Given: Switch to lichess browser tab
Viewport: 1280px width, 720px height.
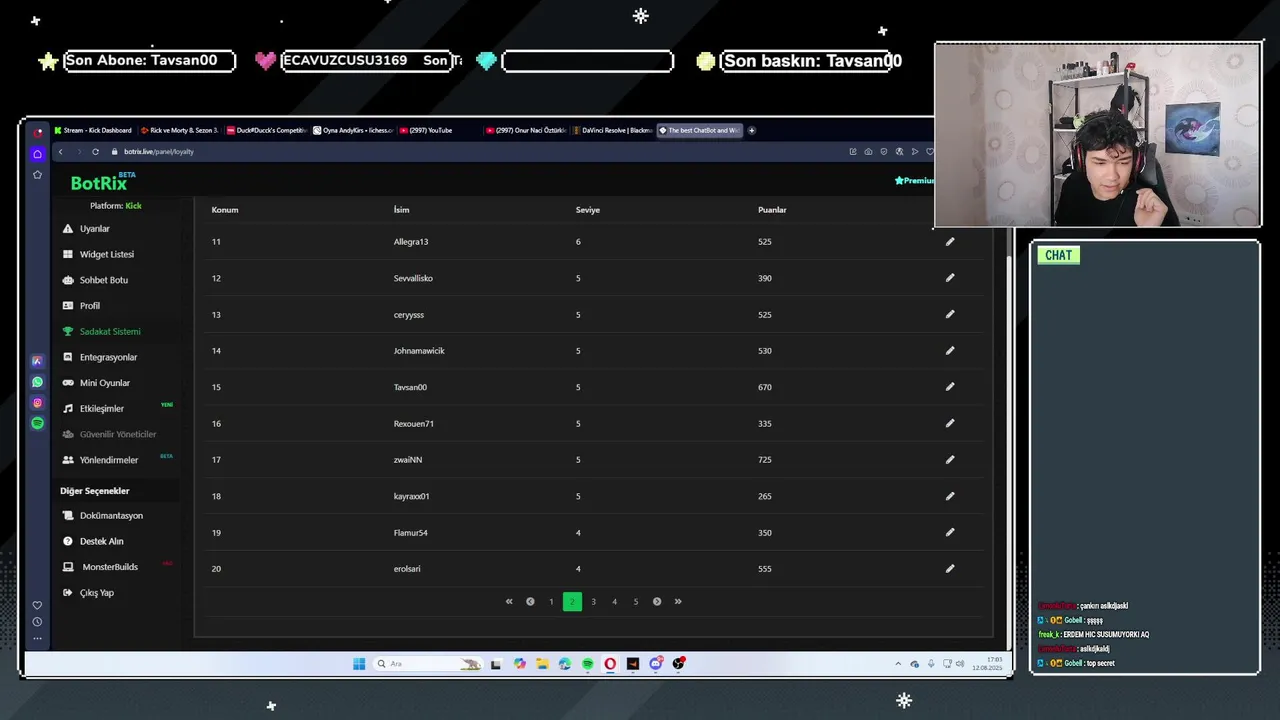Looking at the screenshot, I should click(x=353, y=130).
